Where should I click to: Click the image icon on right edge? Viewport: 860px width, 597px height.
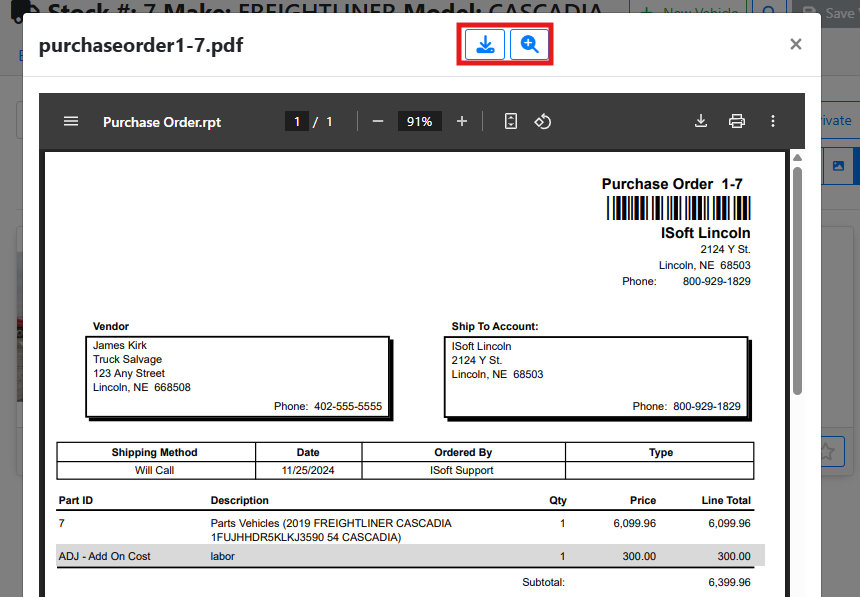839,165
